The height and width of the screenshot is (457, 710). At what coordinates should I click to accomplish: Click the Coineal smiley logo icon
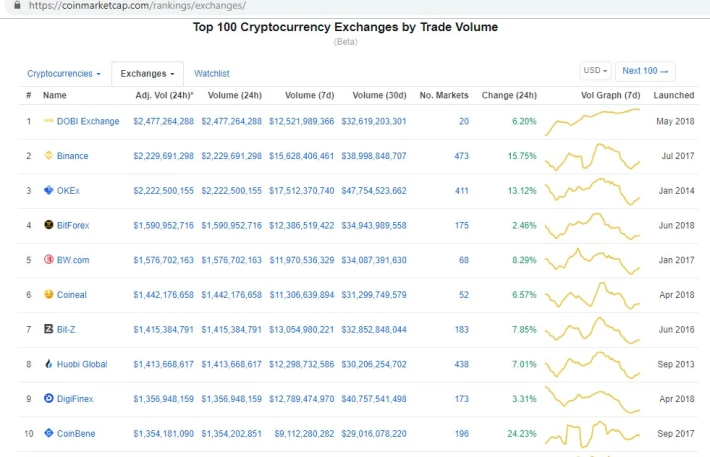[x=48, y=294]
